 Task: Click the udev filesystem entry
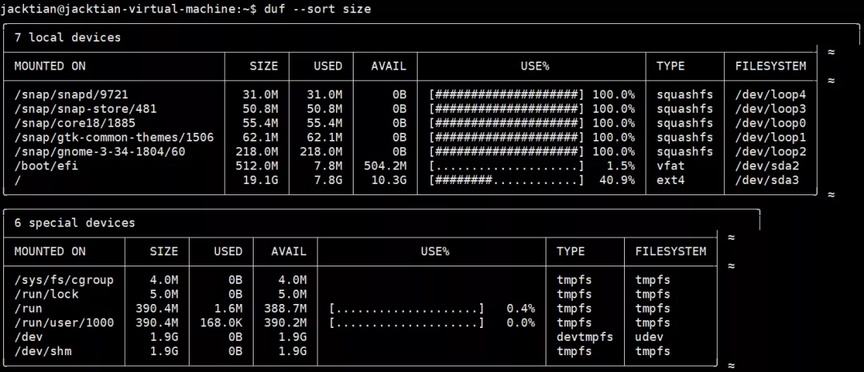649,337
